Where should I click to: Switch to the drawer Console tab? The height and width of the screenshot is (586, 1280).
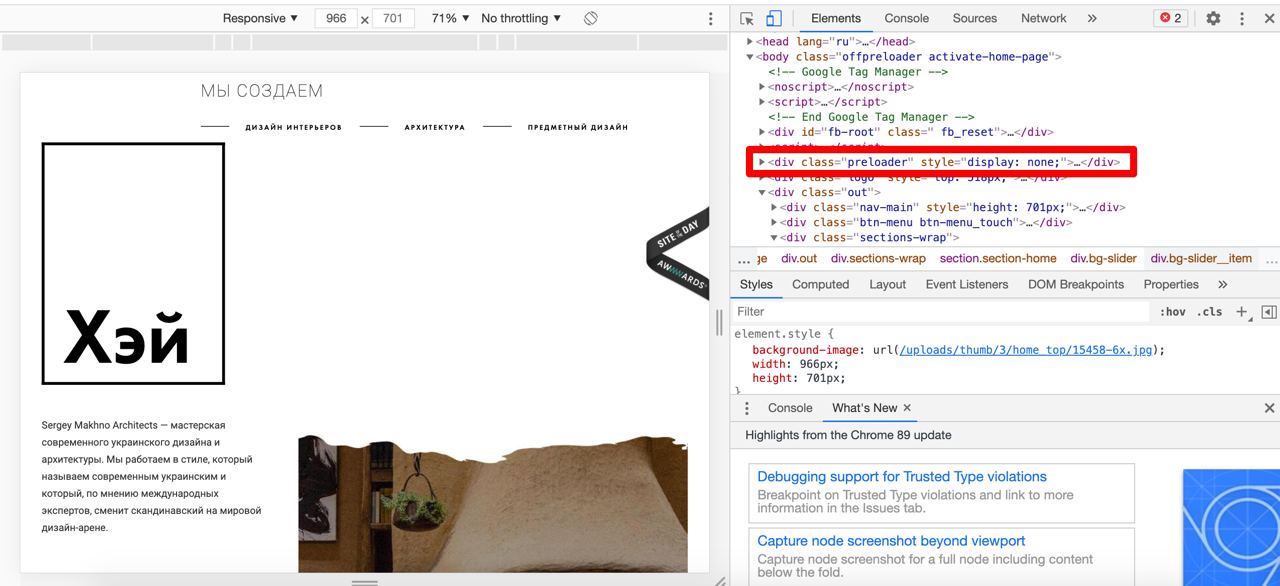pyautogui.click(x=790, y=408)
